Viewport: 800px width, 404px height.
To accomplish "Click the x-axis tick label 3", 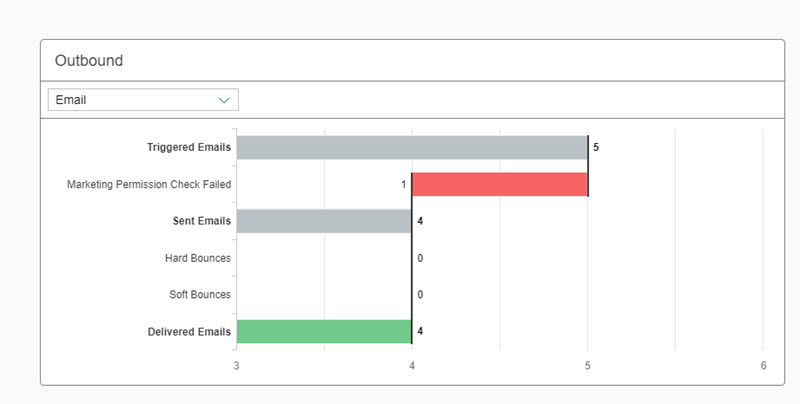I will 236,365.
